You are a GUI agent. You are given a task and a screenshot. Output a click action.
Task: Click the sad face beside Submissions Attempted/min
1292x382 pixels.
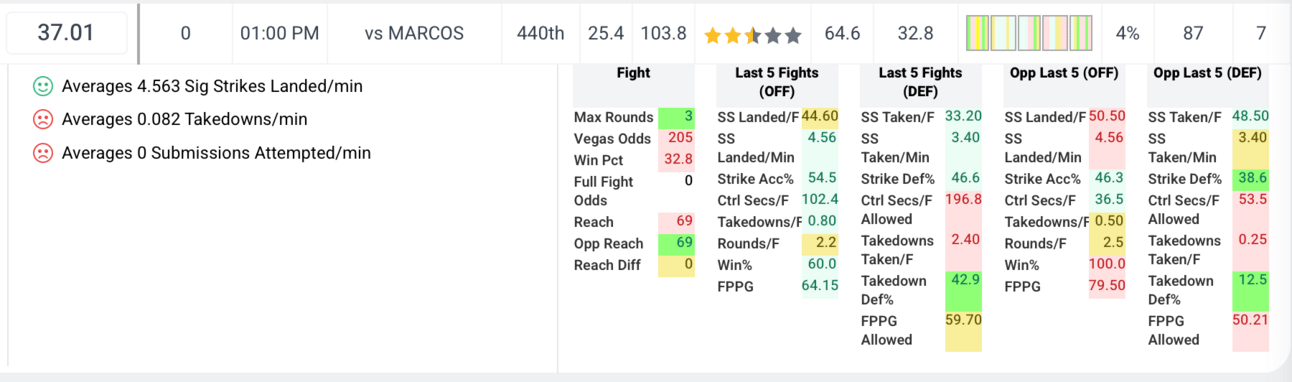[x=43, y=154]
